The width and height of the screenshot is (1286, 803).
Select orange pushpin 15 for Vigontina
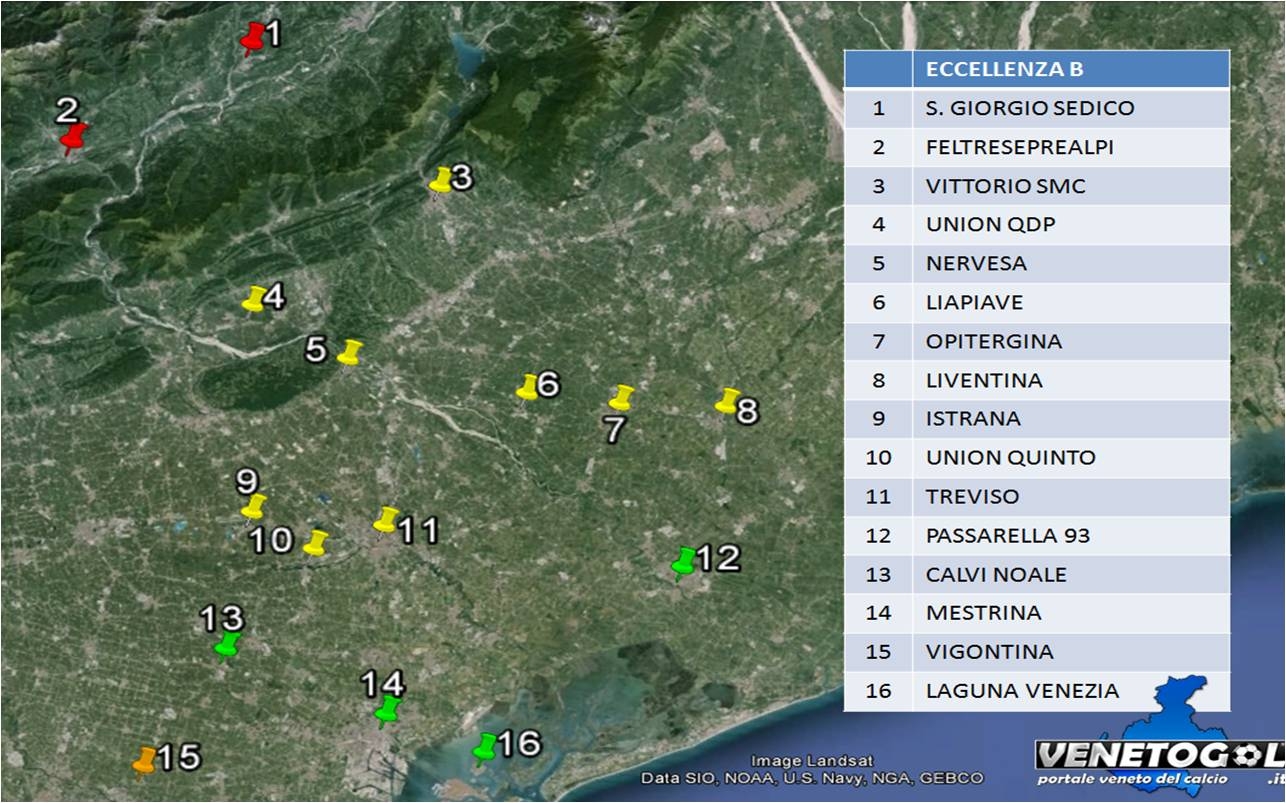coord(145,760)
